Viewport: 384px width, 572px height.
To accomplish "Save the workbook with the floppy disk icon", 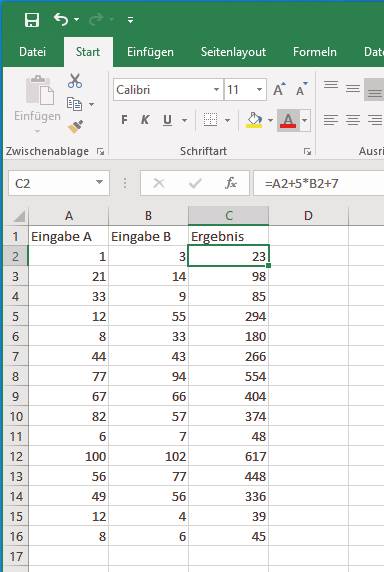I will tap(32, 19).
